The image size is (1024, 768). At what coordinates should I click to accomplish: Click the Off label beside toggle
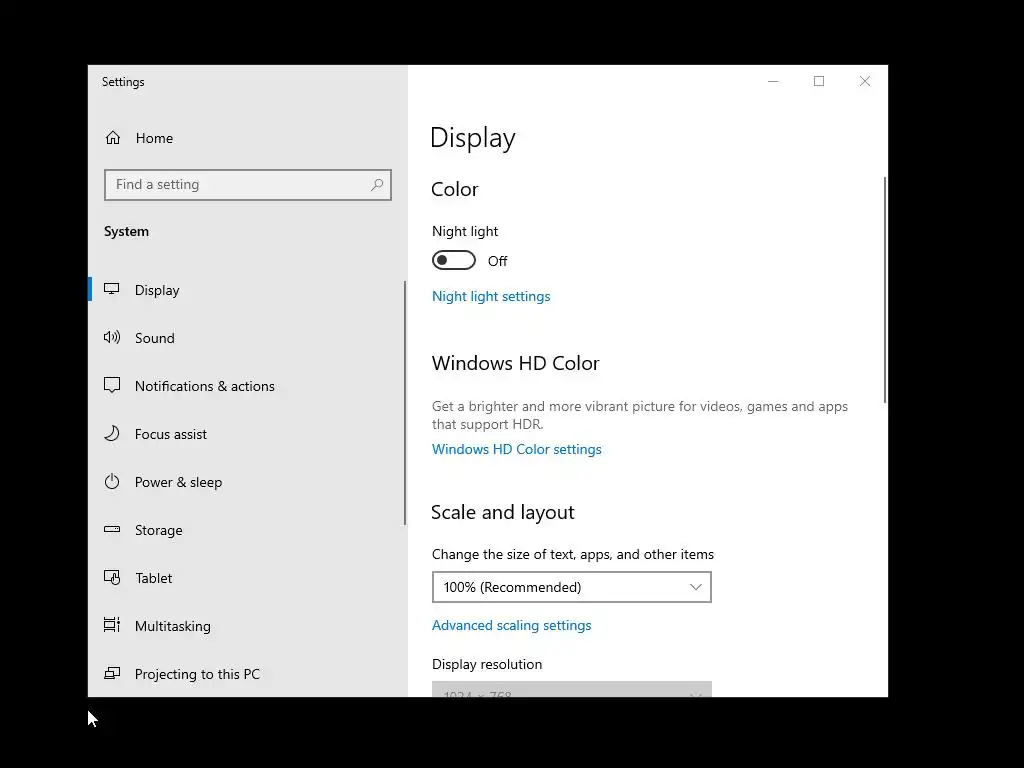(497, 261)
